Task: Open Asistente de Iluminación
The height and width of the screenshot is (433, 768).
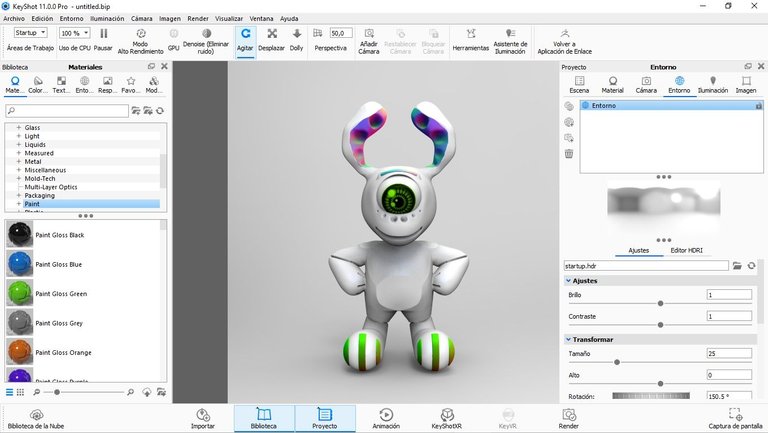Action: coord(510,41)
